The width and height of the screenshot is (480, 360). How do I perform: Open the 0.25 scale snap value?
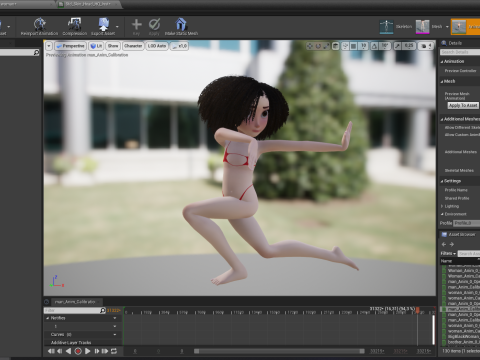409,46
